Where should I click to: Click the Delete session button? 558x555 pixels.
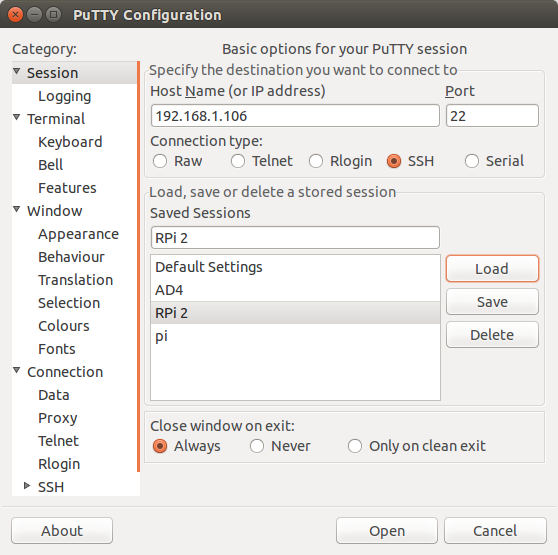pos(493,335)
